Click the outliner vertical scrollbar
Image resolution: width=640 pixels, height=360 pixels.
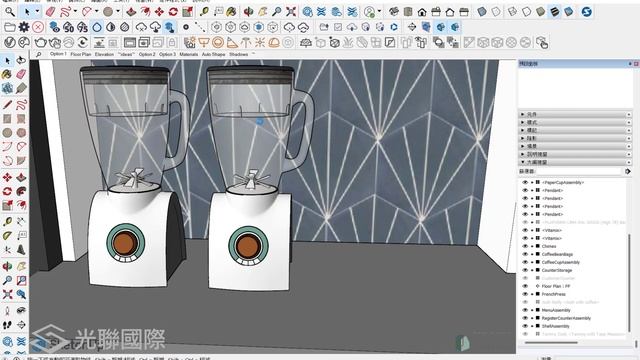coord(629,284)
